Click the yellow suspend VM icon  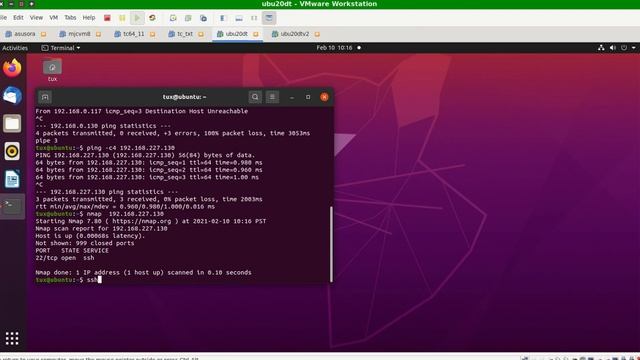point(122,18)
